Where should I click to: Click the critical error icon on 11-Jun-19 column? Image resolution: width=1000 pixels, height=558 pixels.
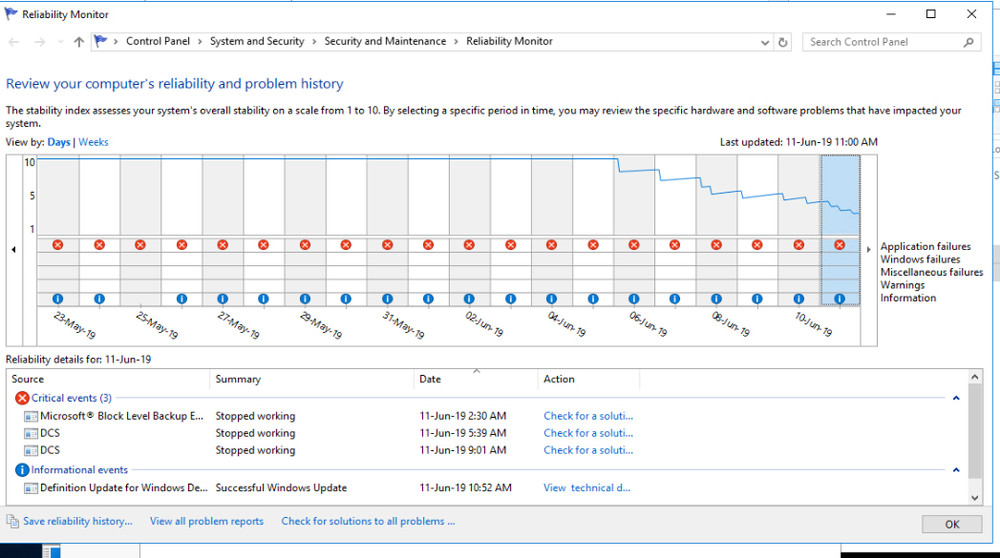coord(839,245)
